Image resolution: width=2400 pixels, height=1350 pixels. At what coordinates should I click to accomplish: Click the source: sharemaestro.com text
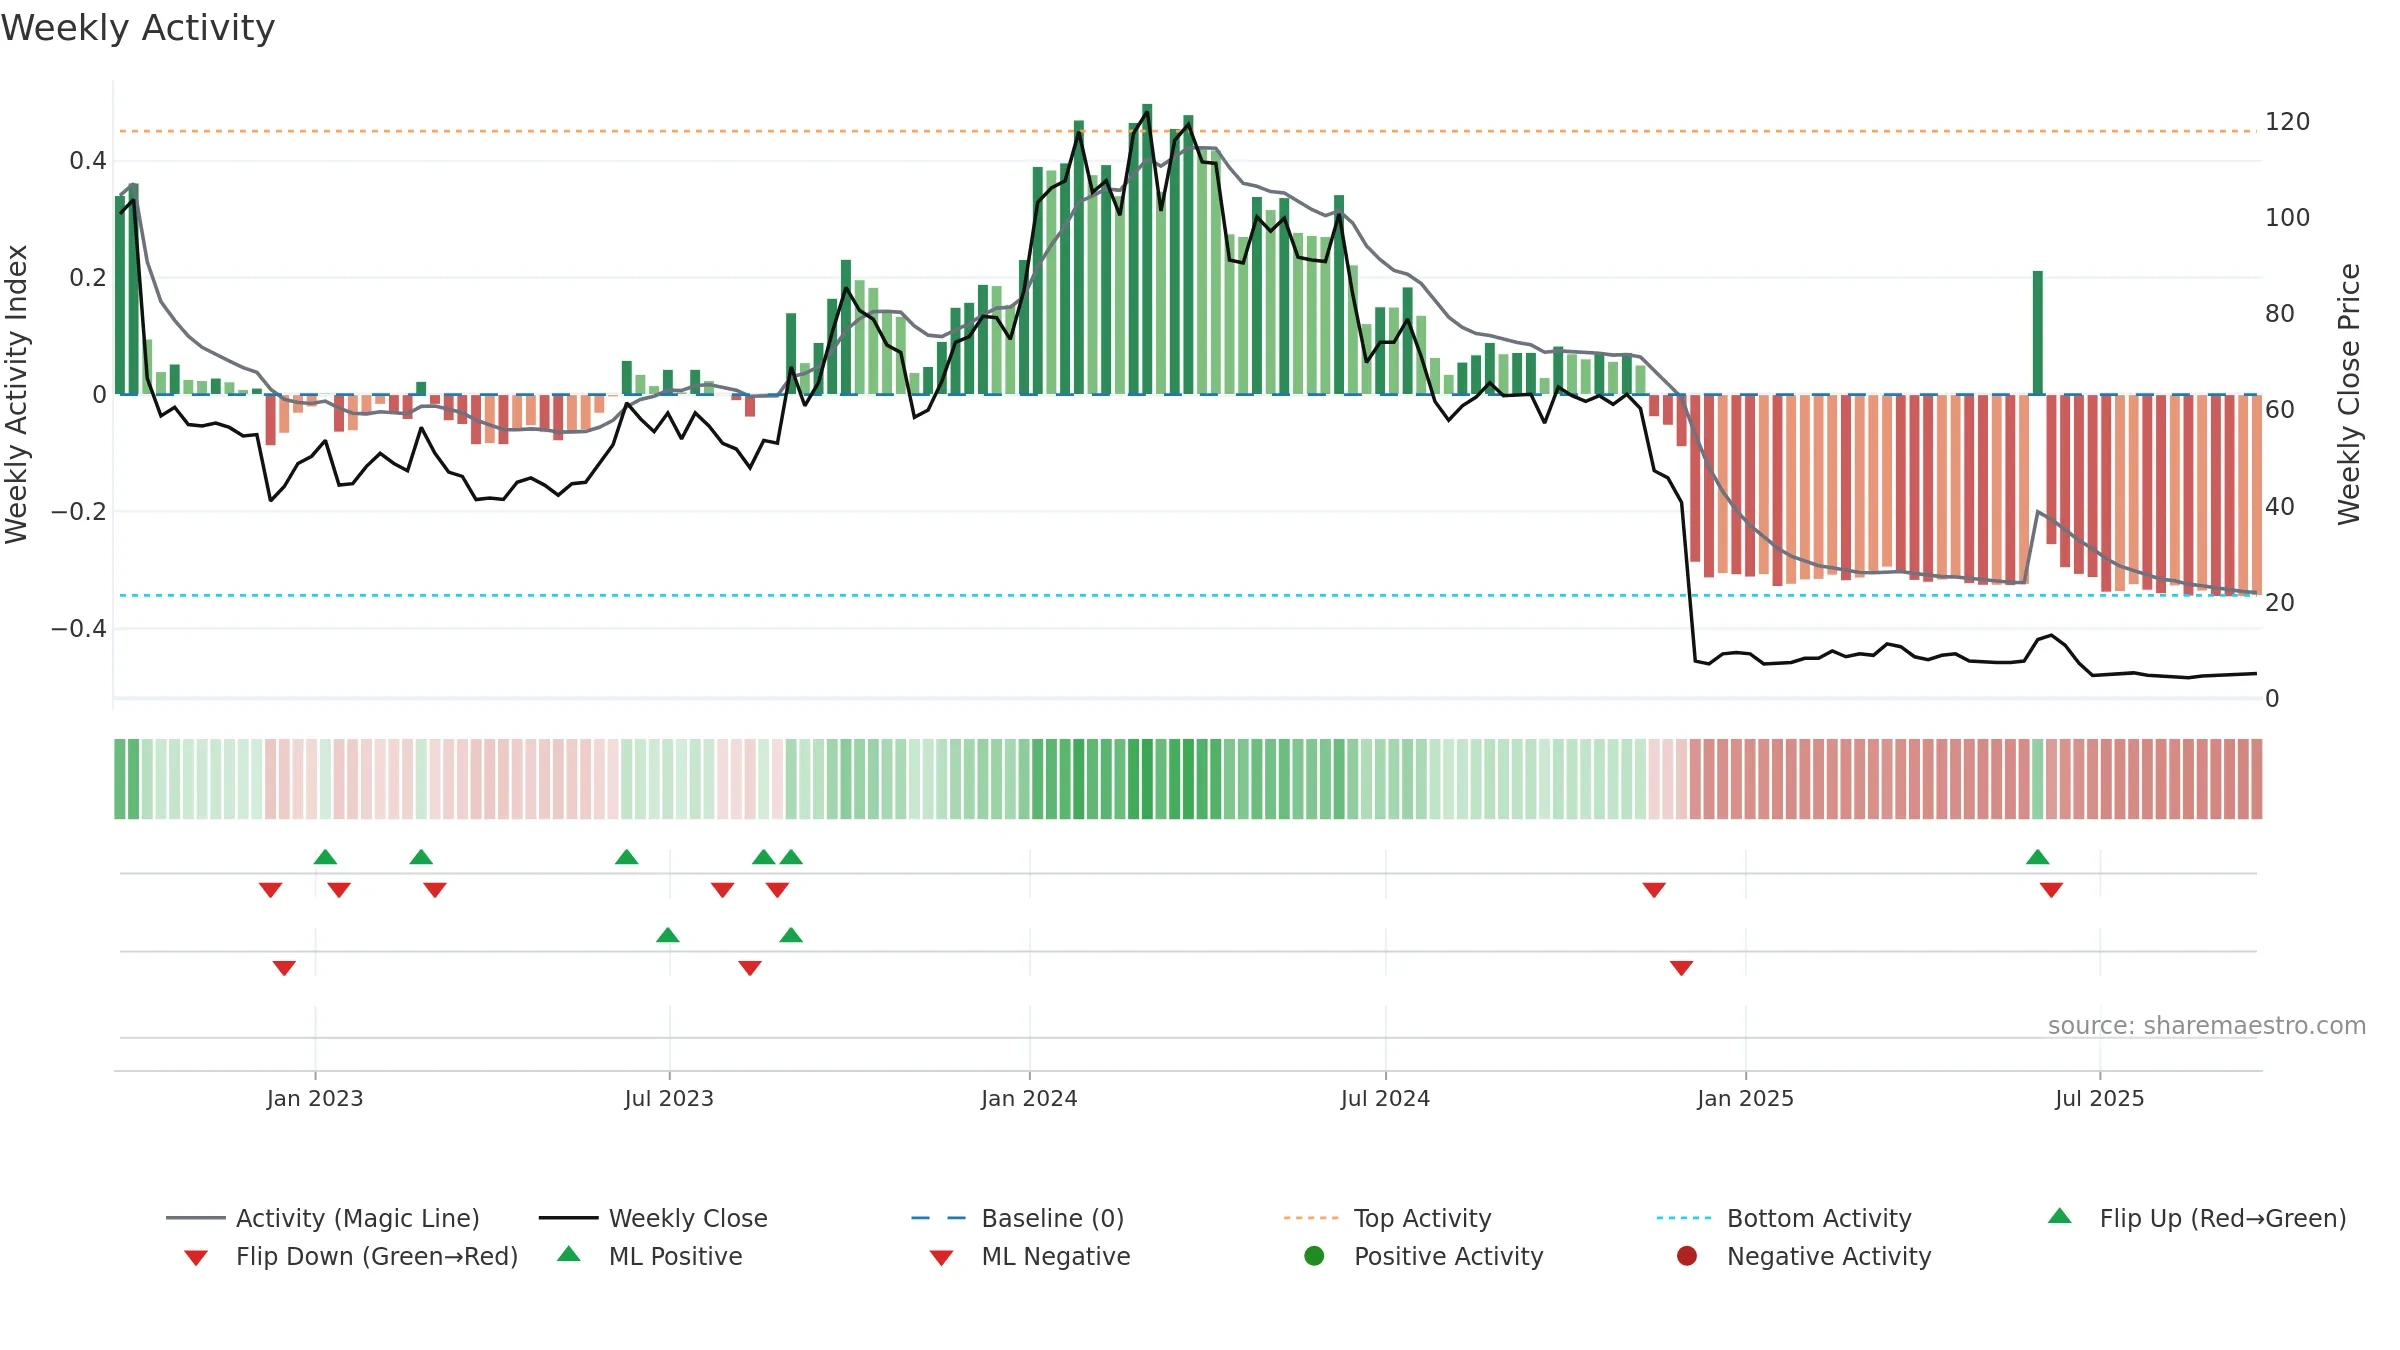(2207, 1025)
